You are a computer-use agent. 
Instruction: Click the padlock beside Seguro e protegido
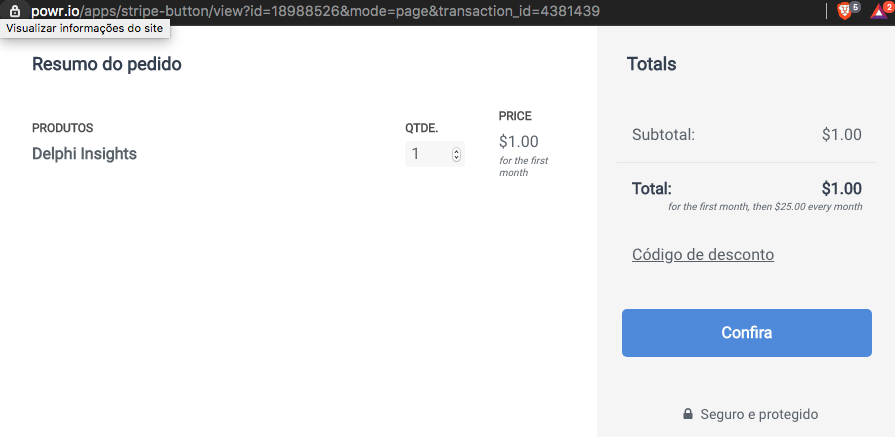tap(688, 414)
